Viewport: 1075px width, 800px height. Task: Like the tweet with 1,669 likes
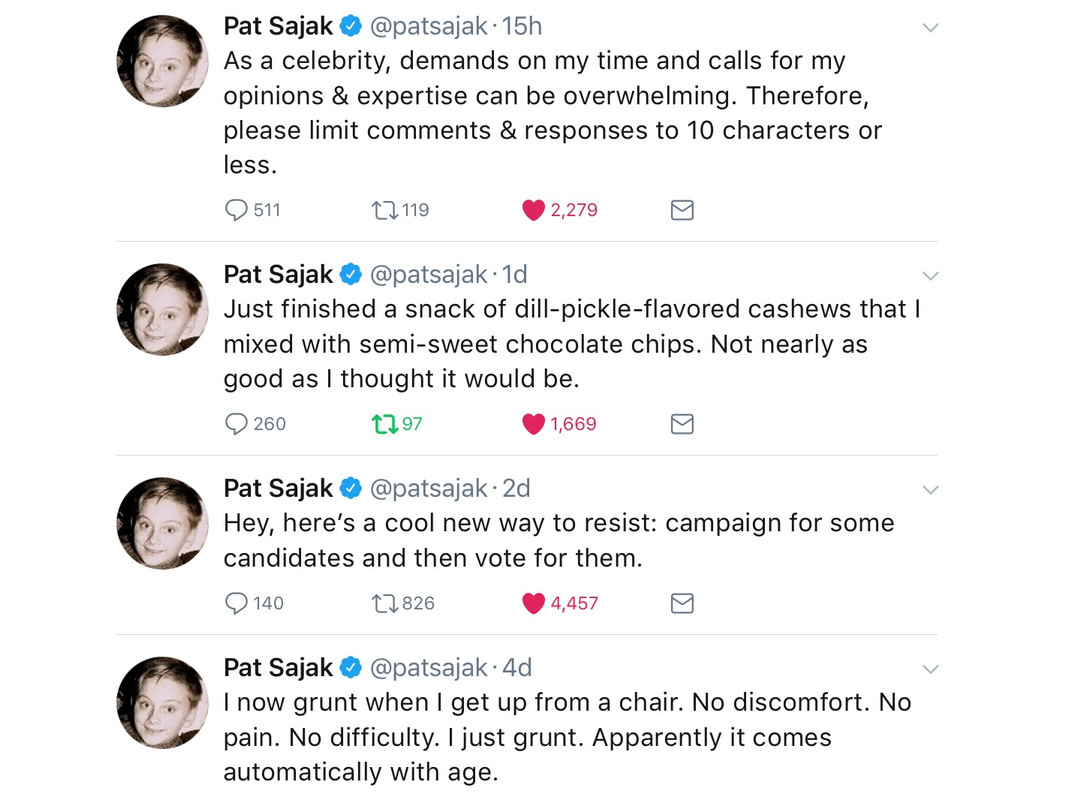tap(534, 424)
